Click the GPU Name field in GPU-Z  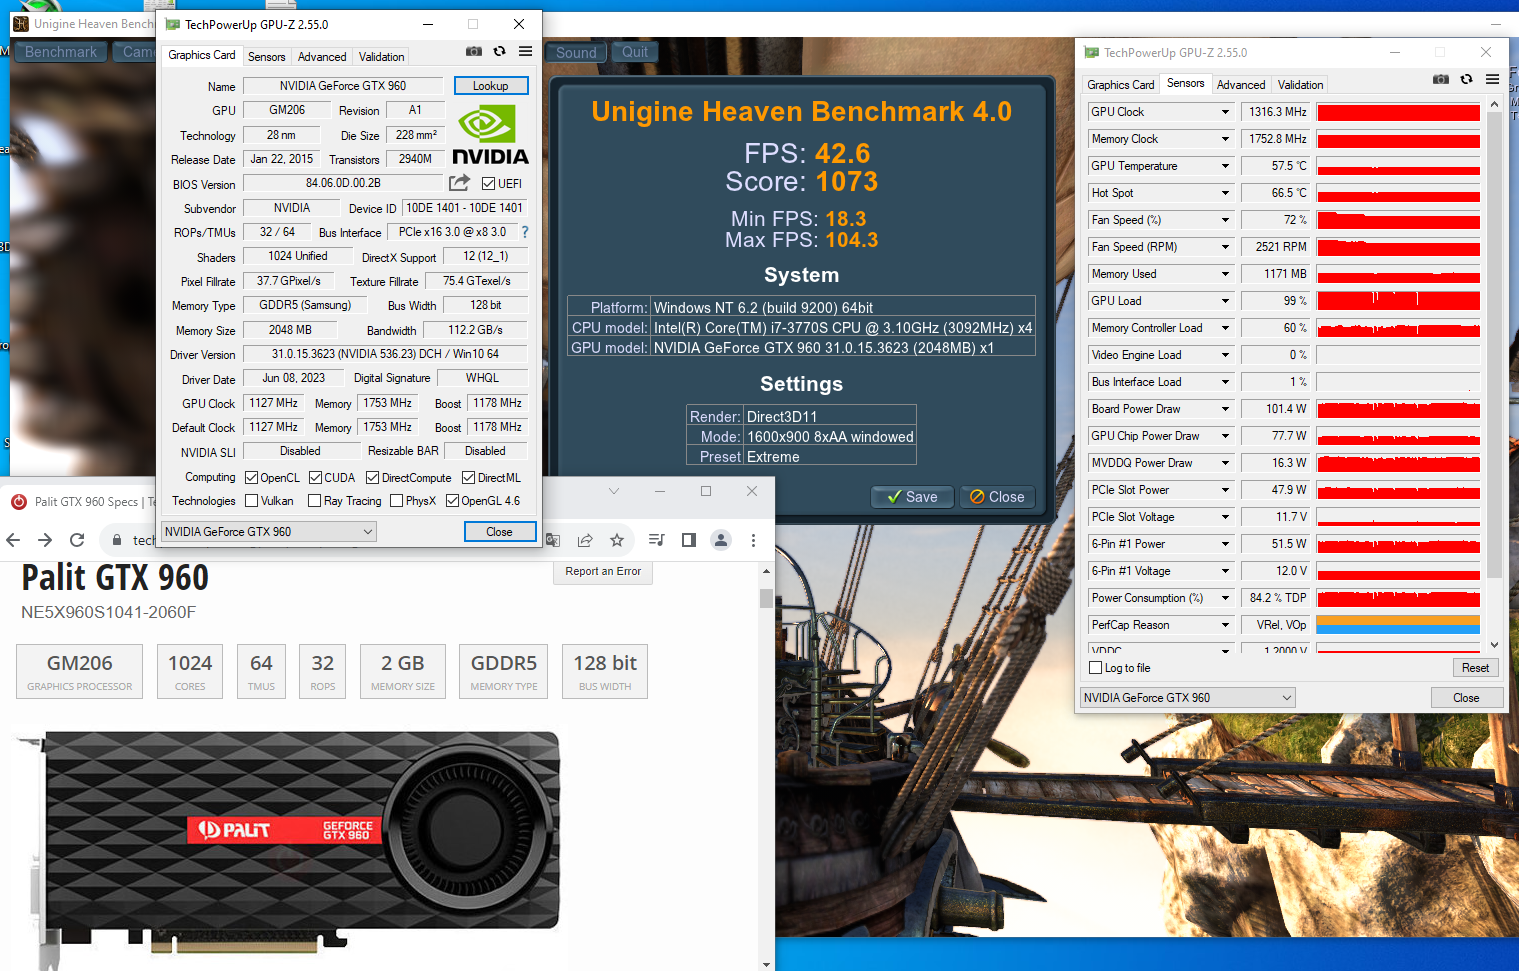click(343, 86)
